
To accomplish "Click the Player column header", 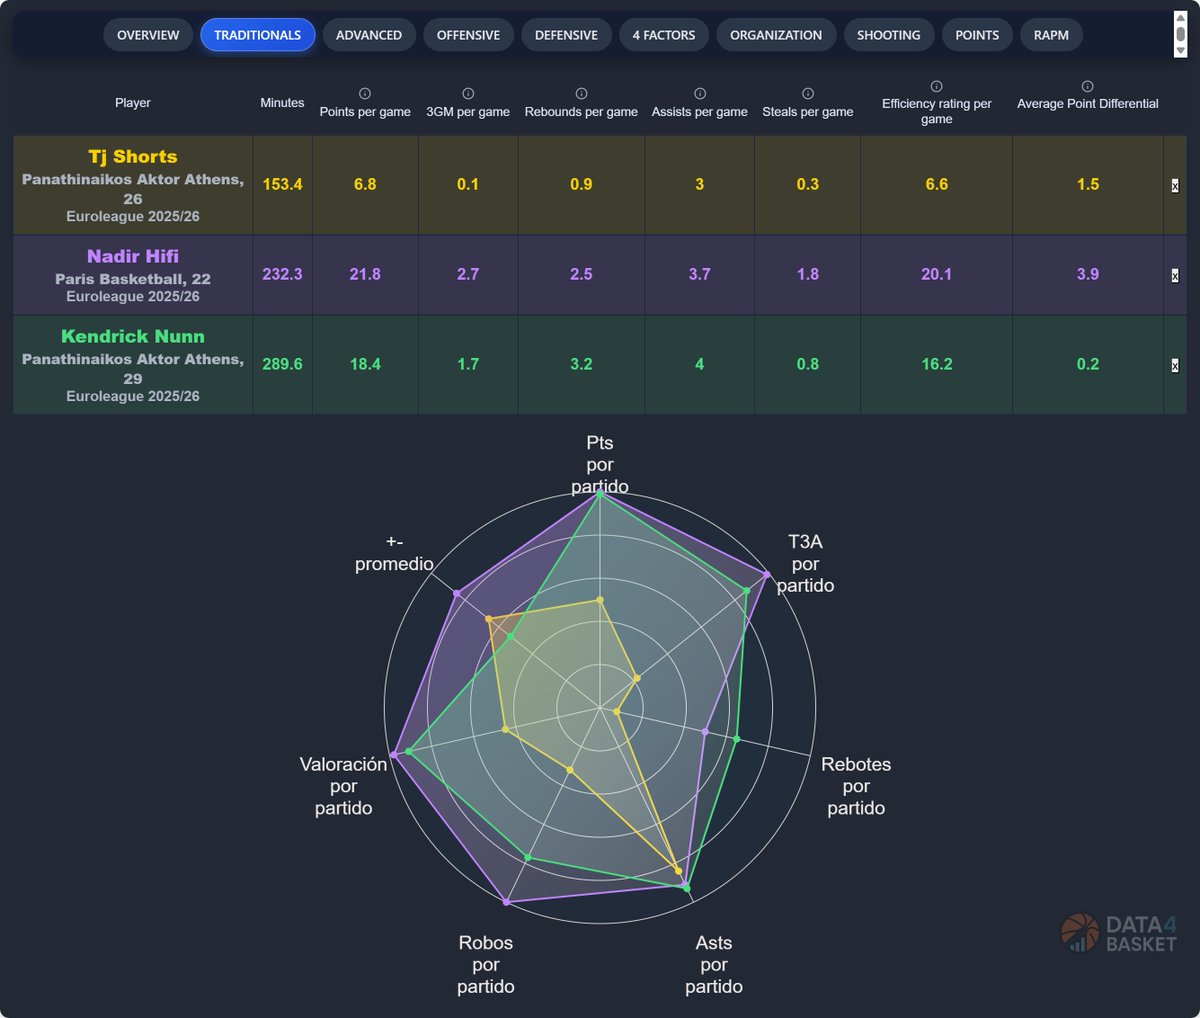I will click(x=133, y=103).
